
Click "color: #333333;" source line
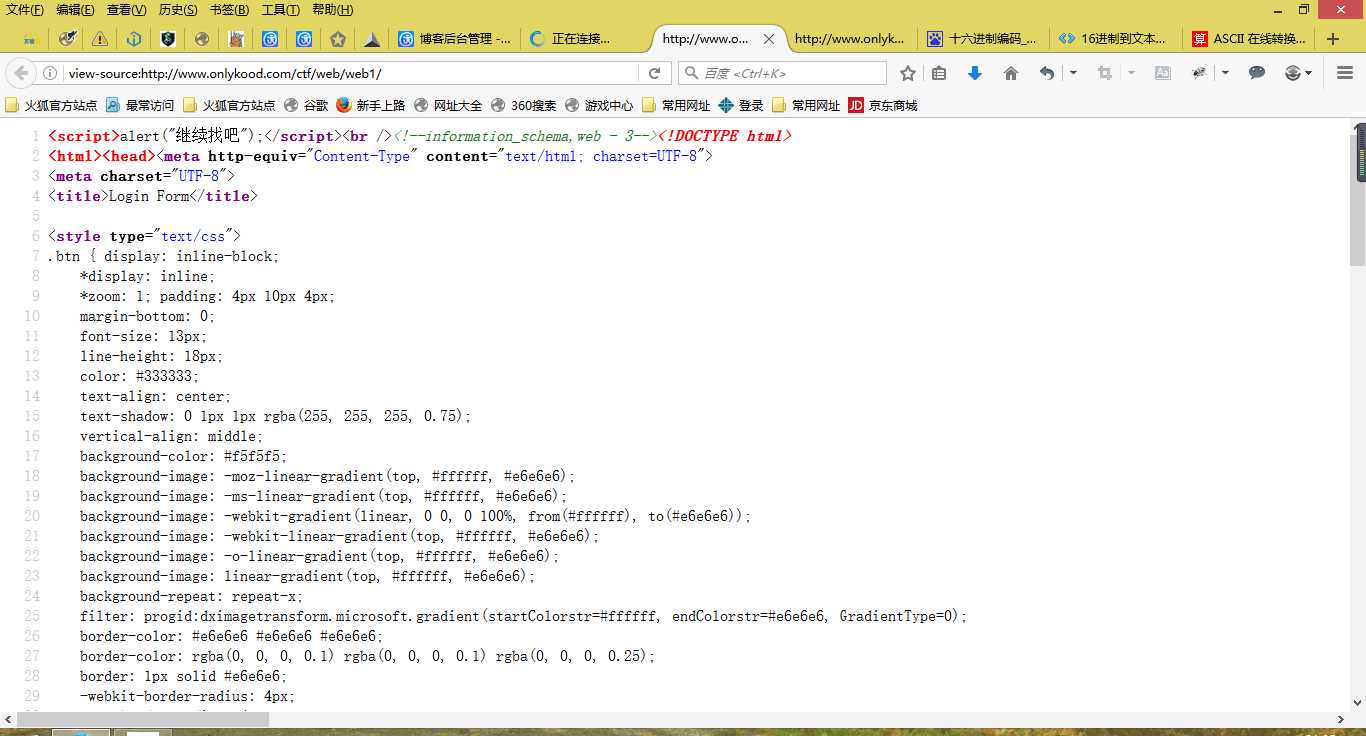(139, 376)
